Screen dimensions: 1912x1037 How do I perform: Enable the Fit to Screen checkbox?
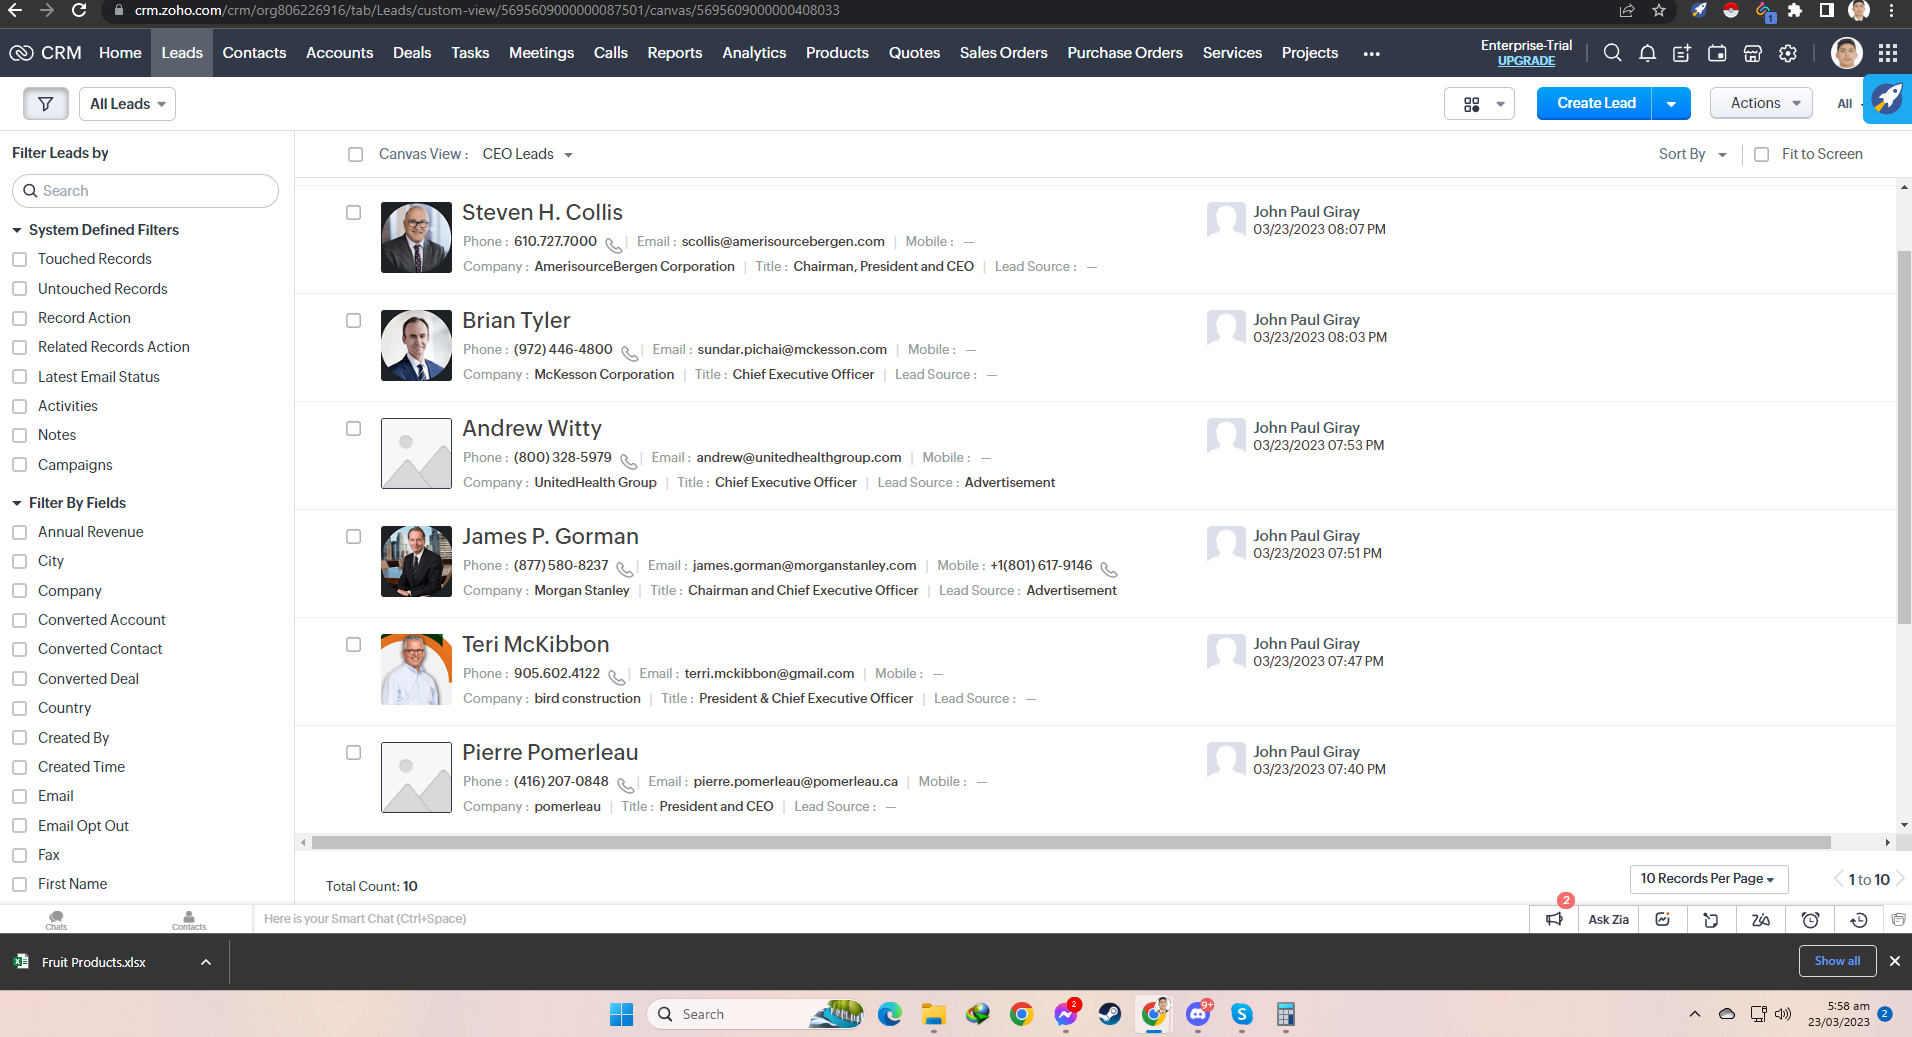click(1761, 154)
